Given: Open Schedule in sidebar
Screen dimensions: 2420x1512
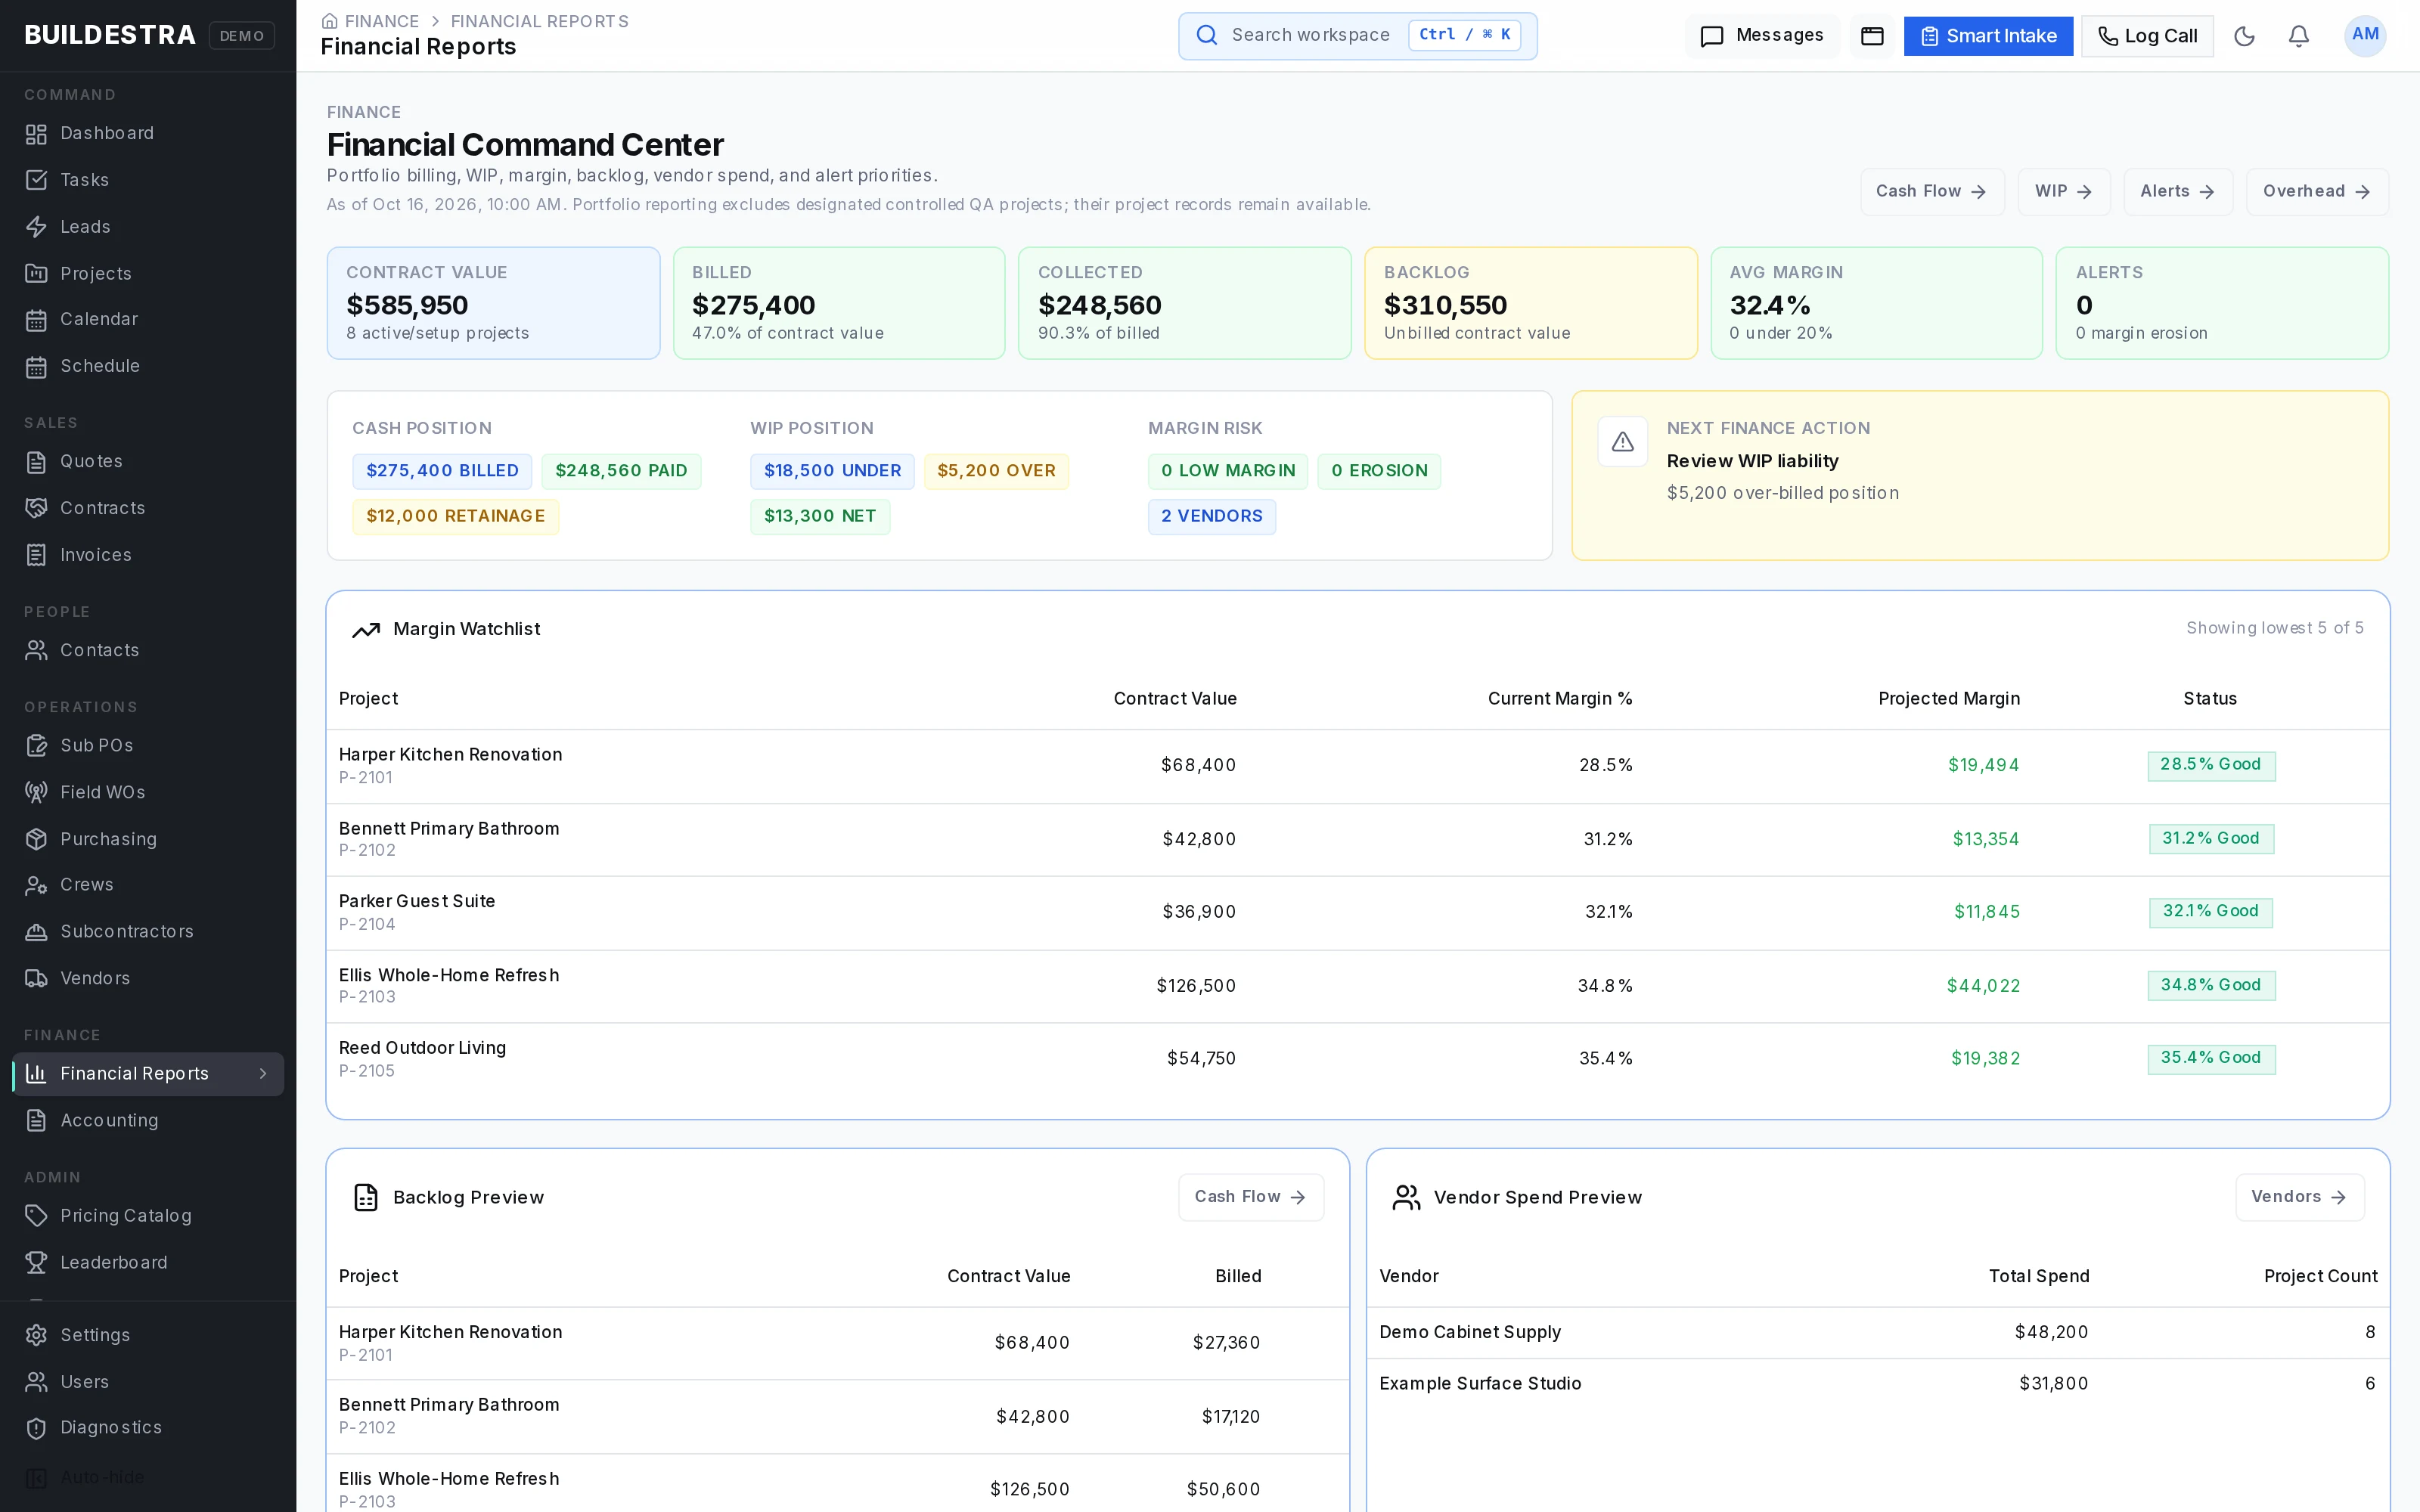Looking at the screenshot, I should point(148,366).
